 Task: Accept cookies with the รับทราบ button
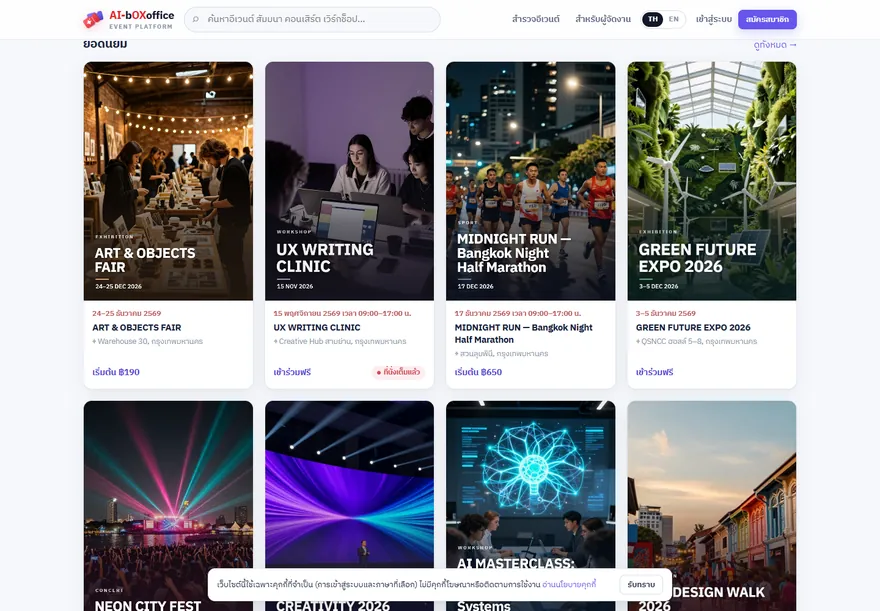pos(641,585)
